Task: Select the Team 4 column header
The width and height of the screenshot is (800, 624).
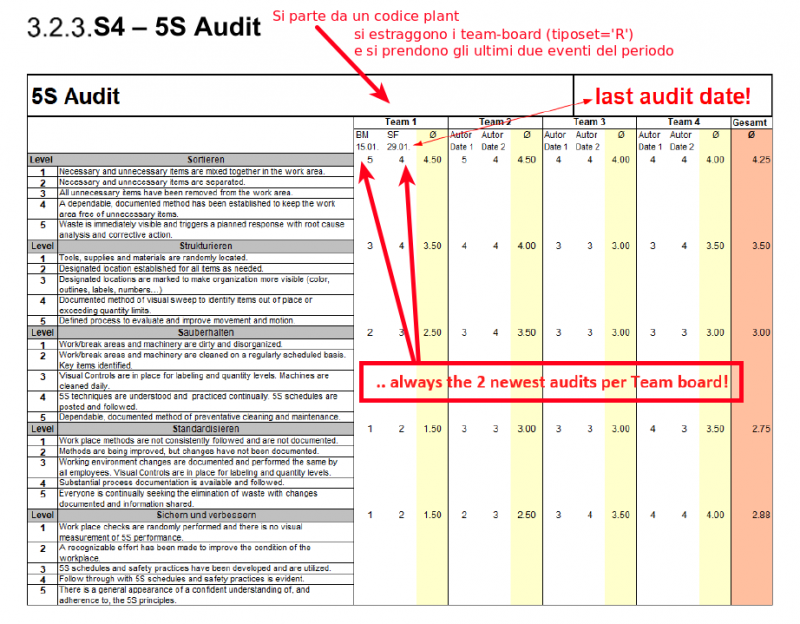Action: tap(683, 122)
